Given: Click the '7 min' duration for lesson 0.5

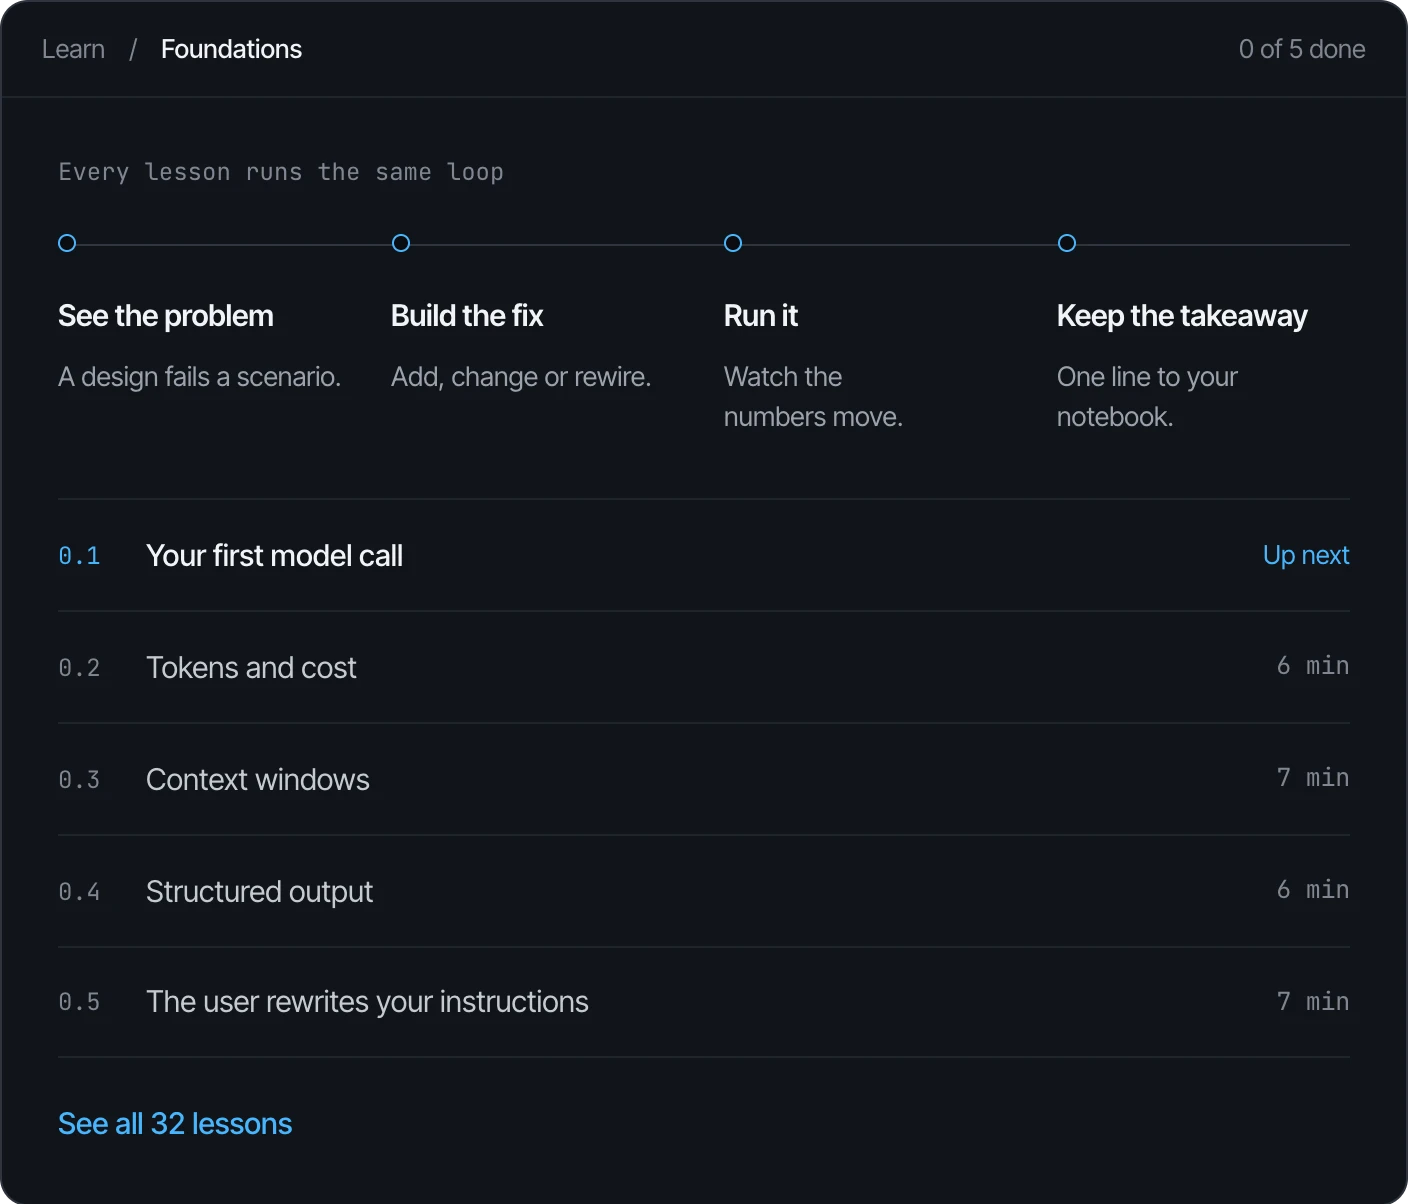Looking at the screenshot, I should pyautogui.click(x=1313, y=1002).
